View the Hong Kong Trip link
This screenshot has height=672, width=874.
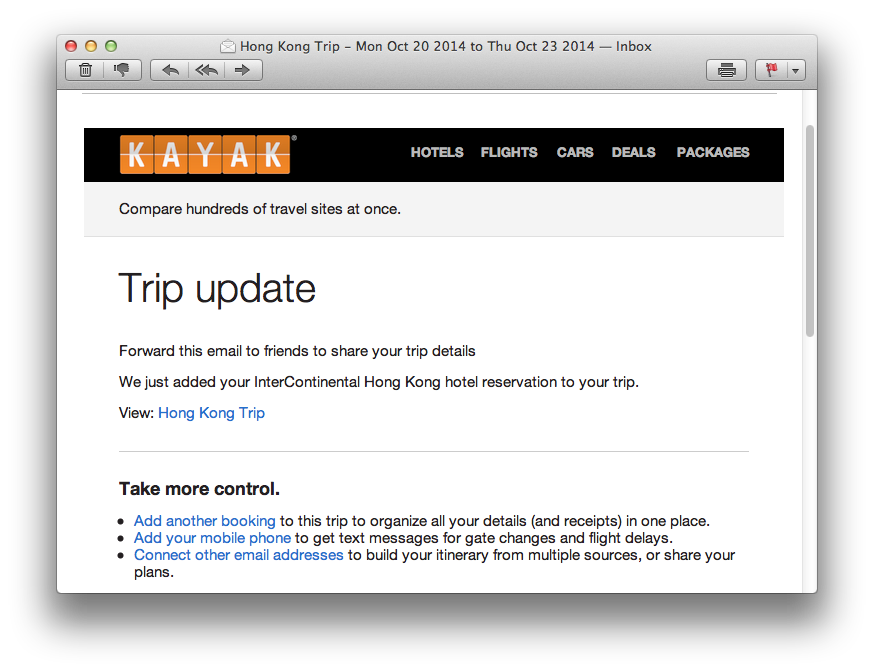tap(211, 413)
